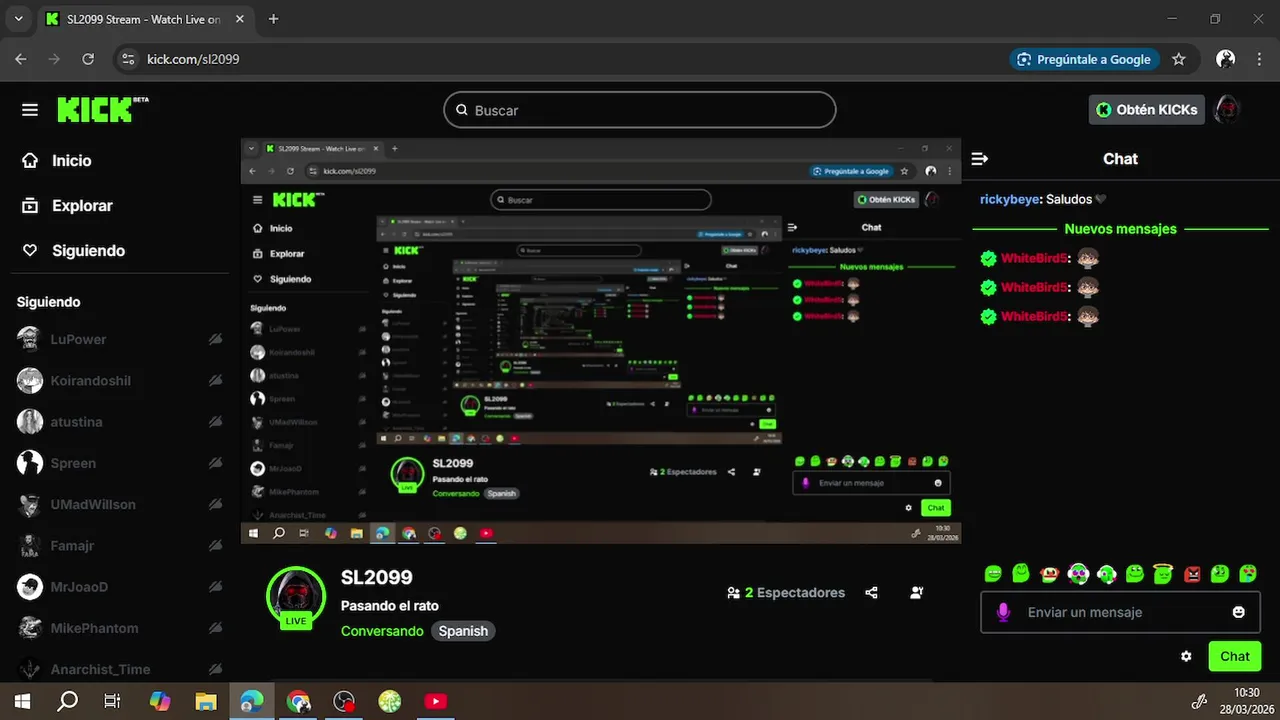Insert the clown emote

1049,574
